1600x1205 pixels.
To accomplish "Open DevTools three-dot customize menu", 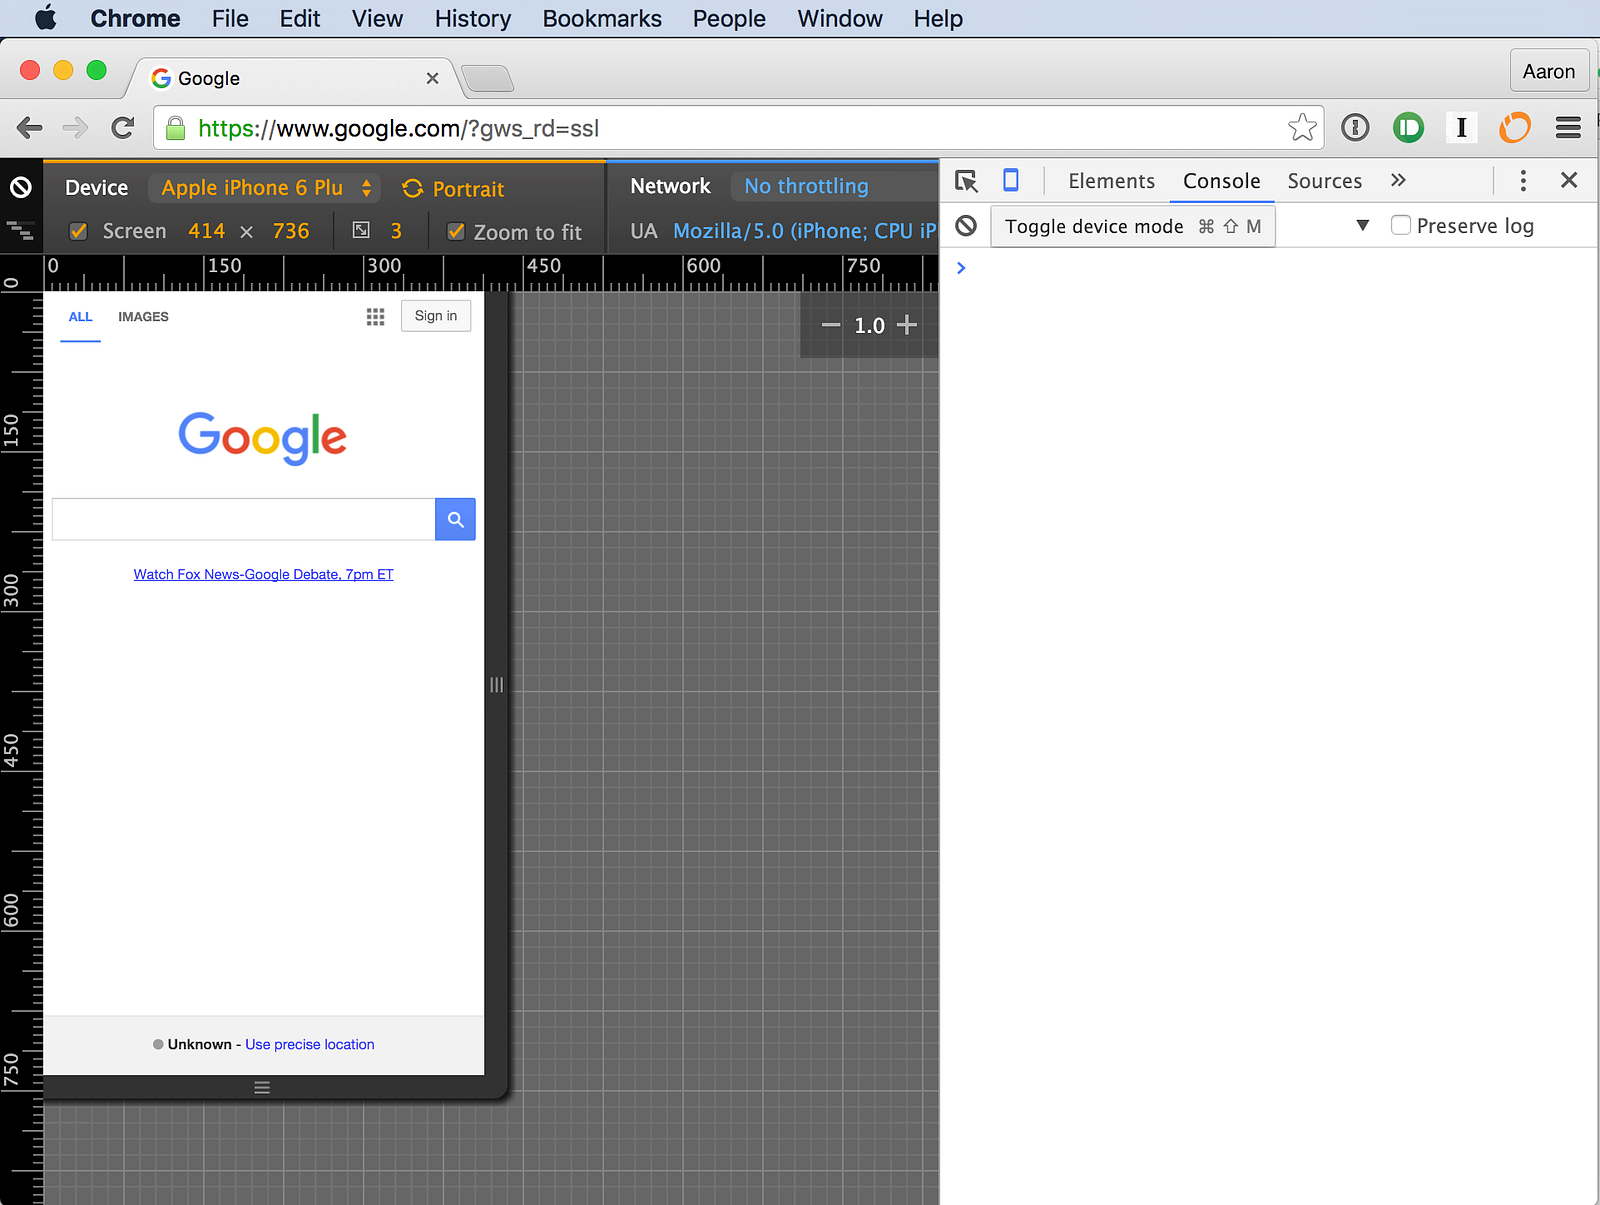I will coord(1523,181).
